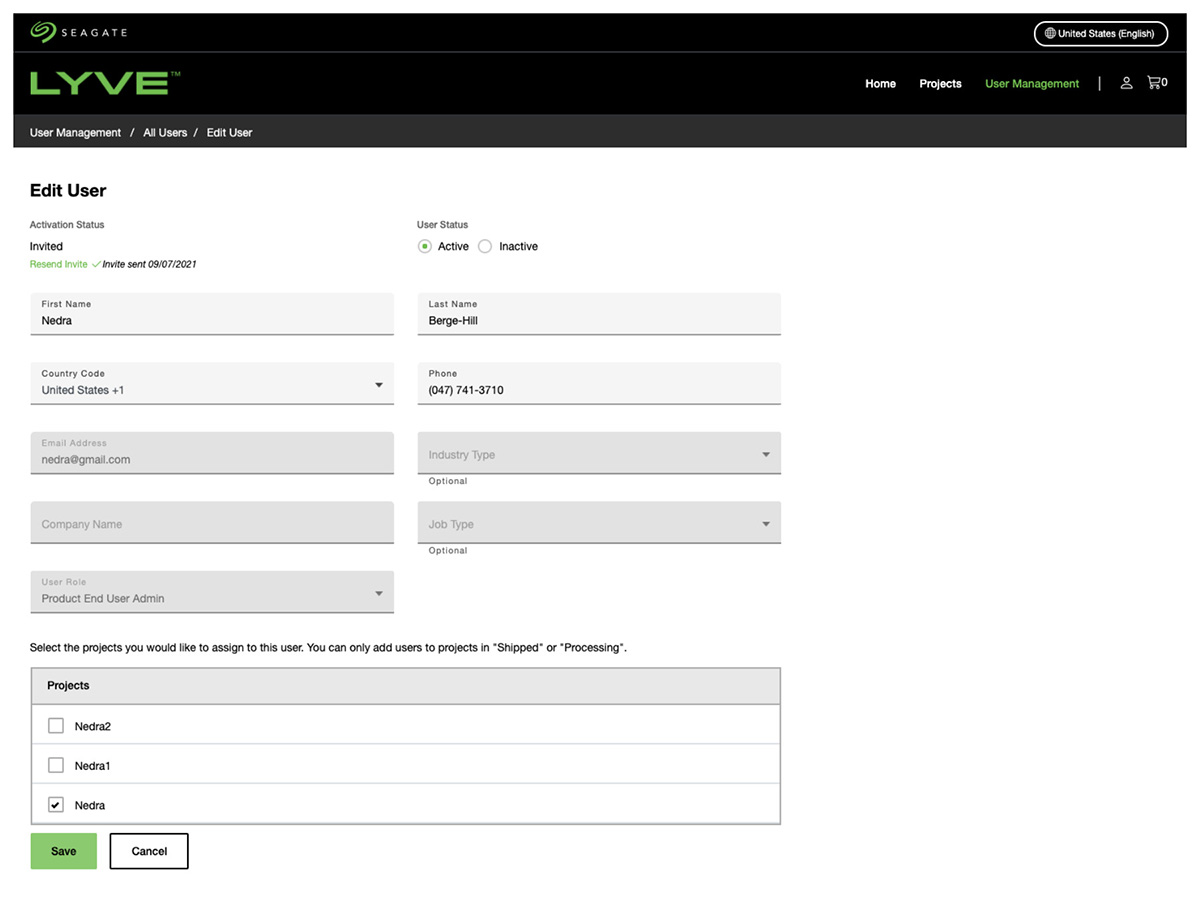Click the Resend Invite link
Image resolution: width=1200 pixels, height=901 pixels.
click(x=59, y=264)
